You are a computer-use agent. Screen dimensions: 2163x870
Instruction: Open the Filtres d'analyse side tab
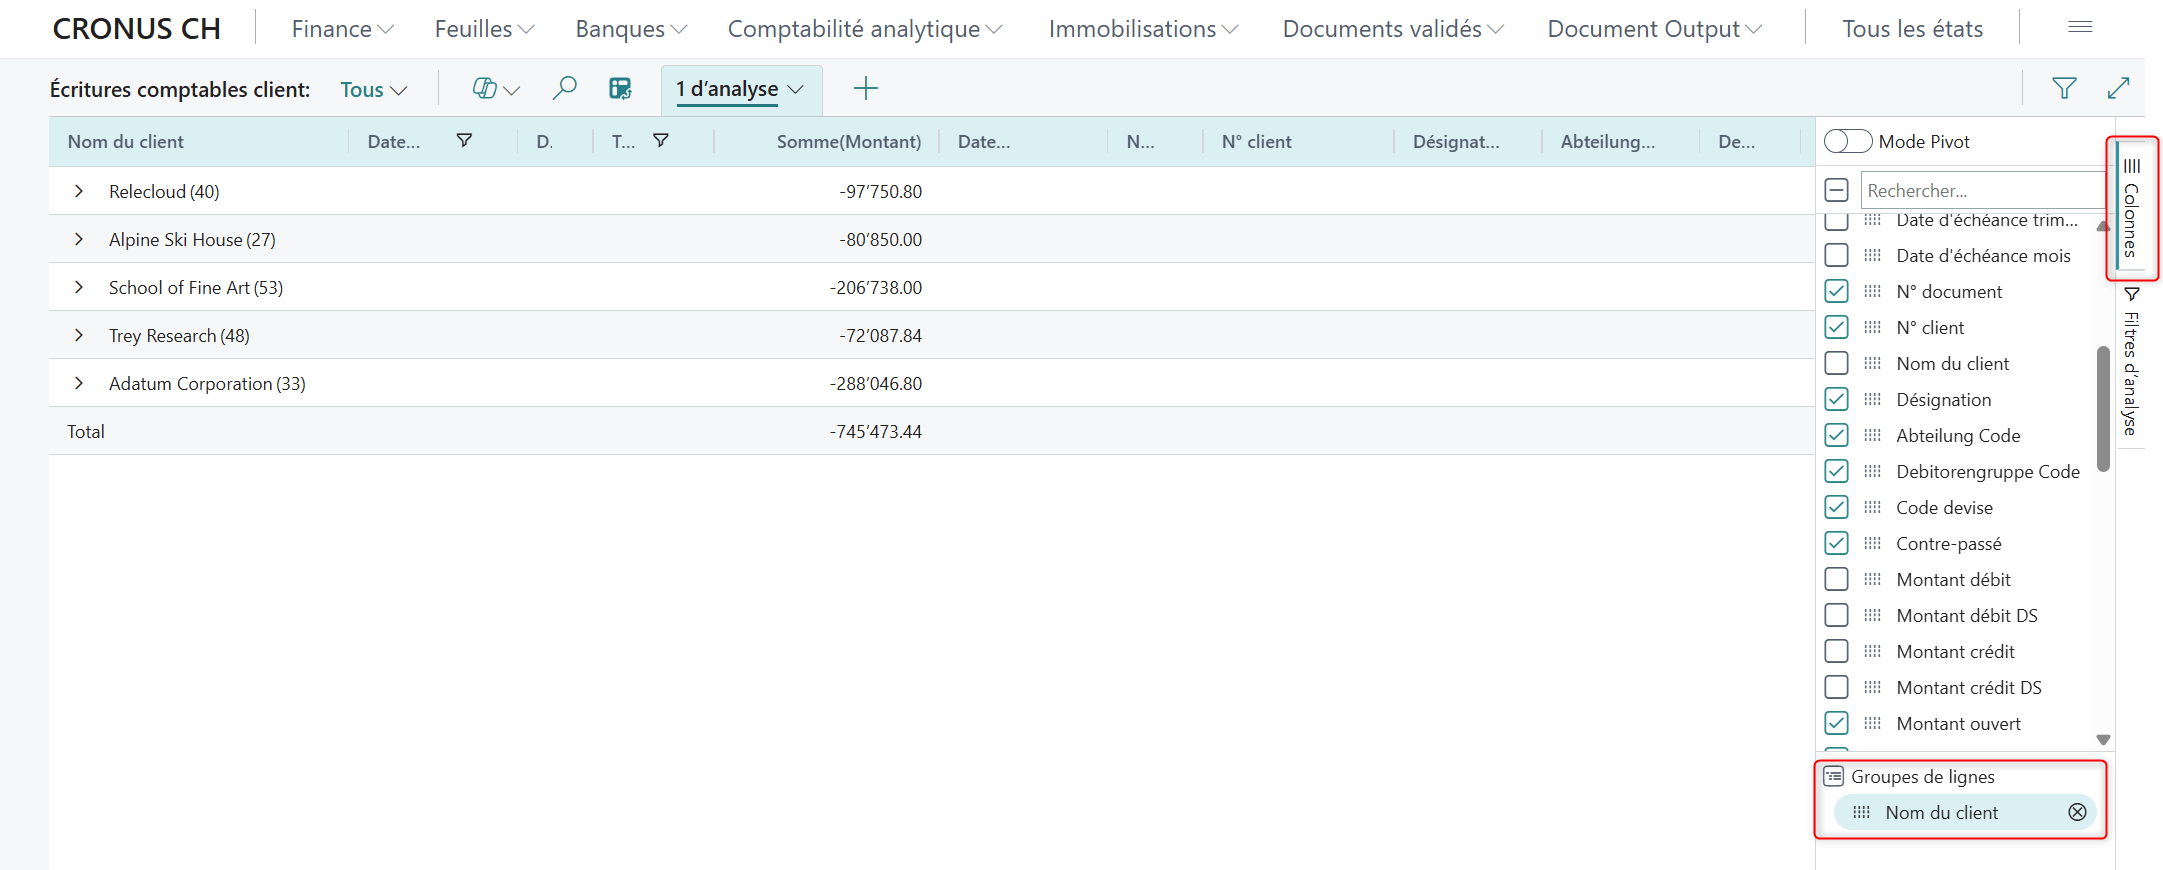click(x=2131, y=368)
